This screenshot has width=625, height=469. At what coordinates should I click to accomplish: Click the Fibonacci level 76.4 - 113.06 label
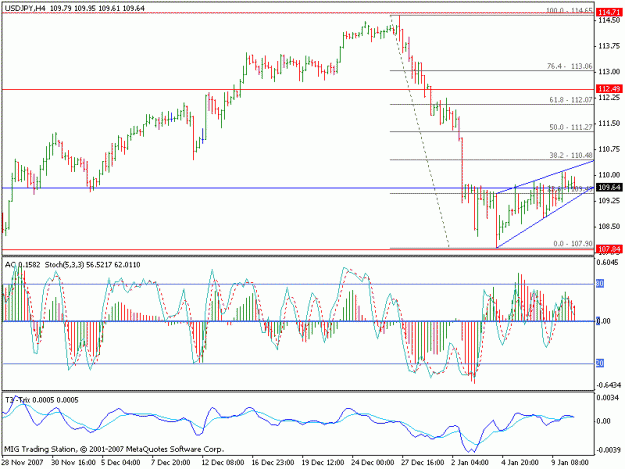[x=570, y=66]
